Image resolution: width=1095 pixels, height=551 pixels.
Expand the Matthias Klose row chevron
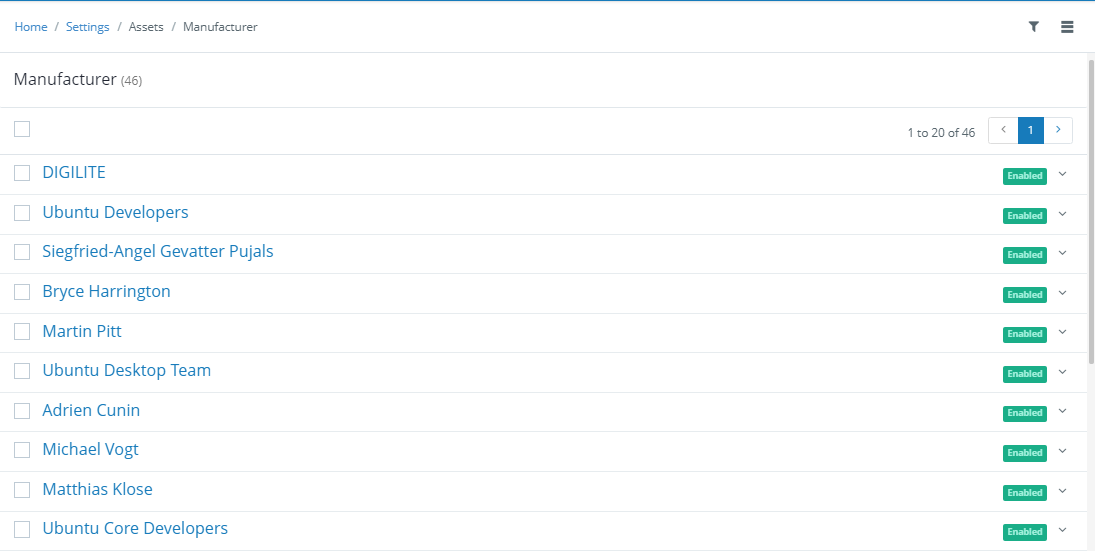pos(1063,491)
